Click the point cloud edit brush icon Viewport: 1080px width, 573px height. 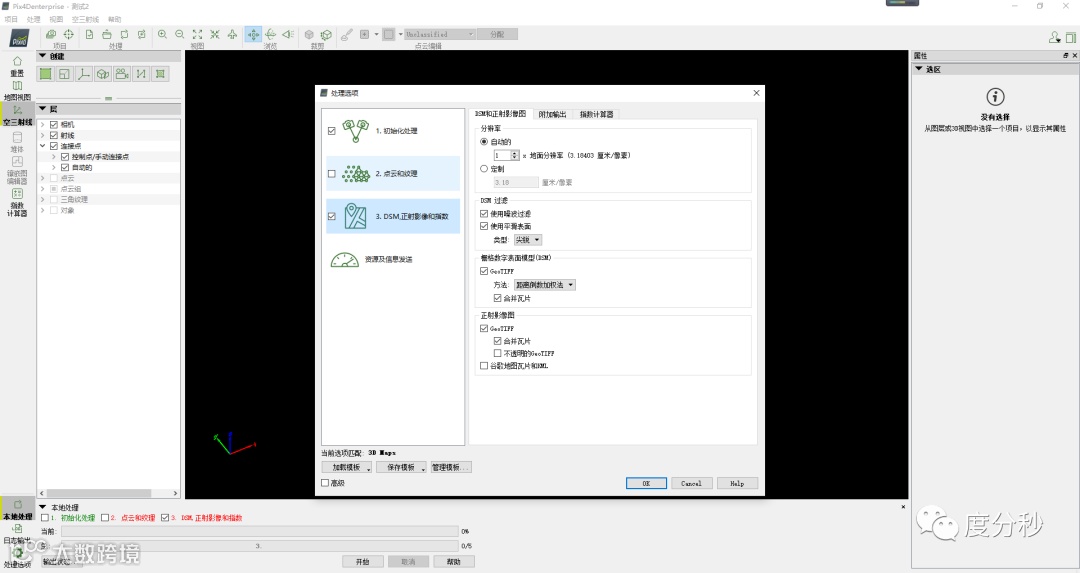[346, 34]
